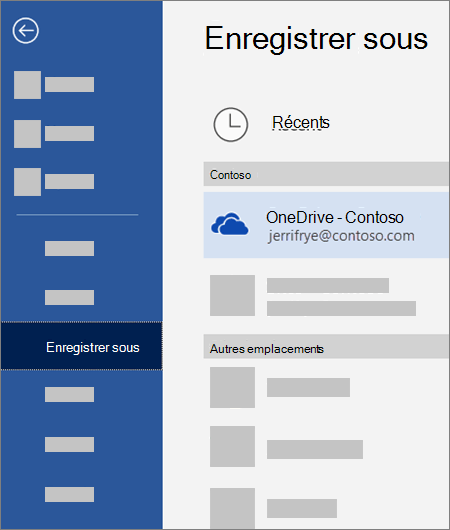Click the OneDrive cloud icon
Image resolution: width=450 pixels, height=530 pixels.
tap(230, 224)
